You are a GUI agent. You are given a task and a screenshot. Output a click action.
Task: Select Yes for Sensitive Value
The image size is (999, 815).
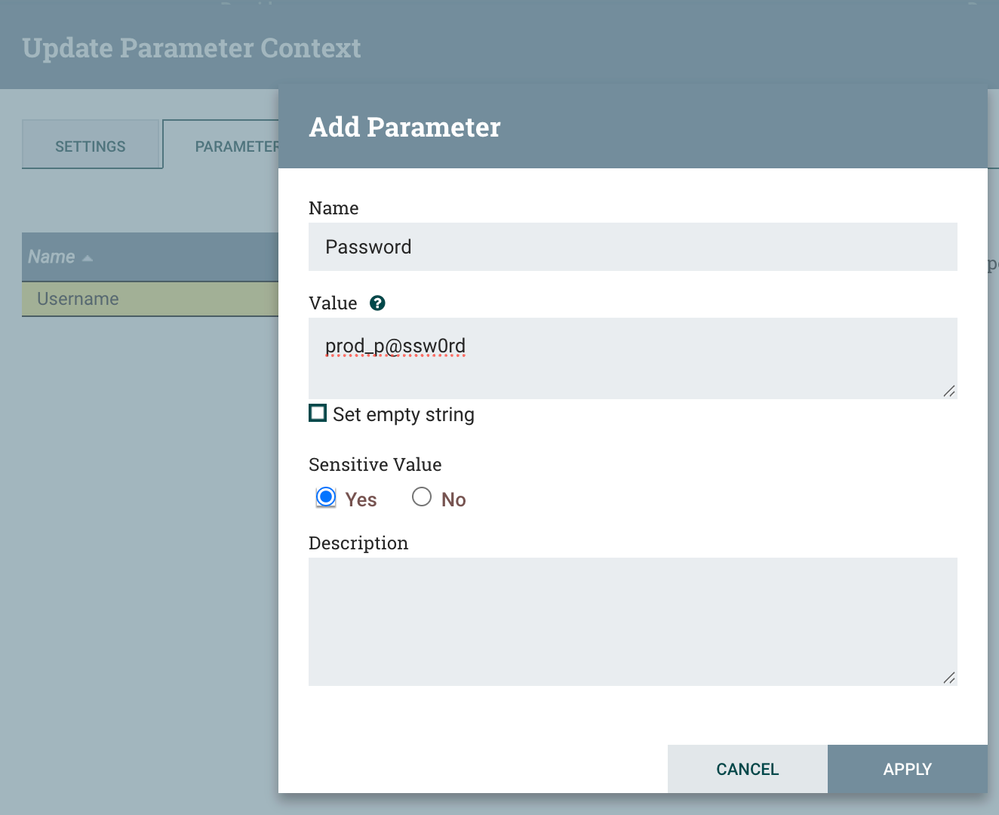click(326, 497)
